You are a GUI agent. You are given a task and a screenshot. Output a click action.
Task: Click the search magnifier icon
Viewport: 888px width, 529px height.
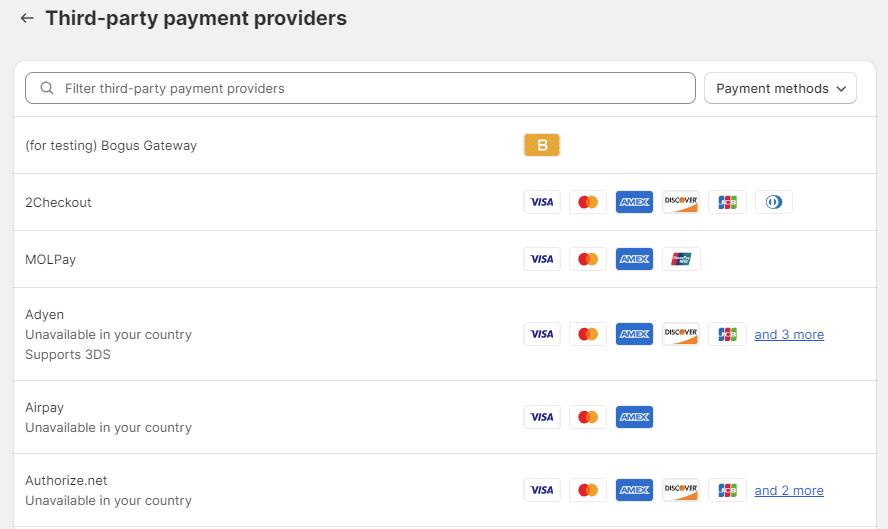[47, 88]
